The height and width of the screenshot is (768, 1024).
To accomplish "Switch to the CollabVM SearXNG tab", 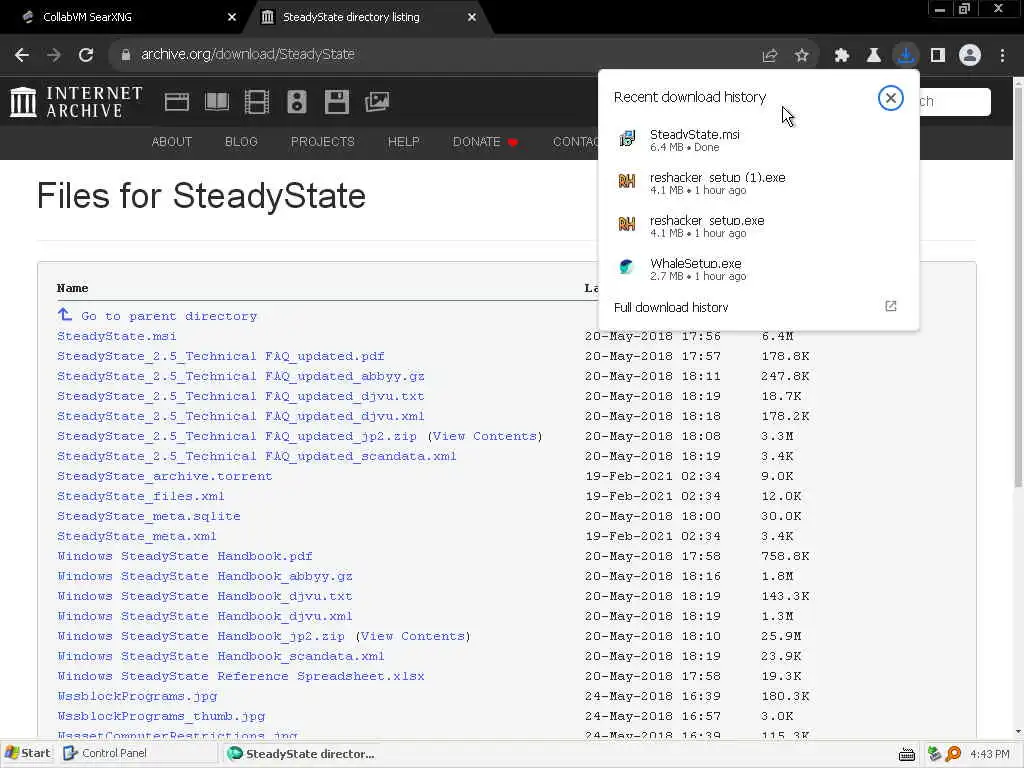I will [127, 17].
